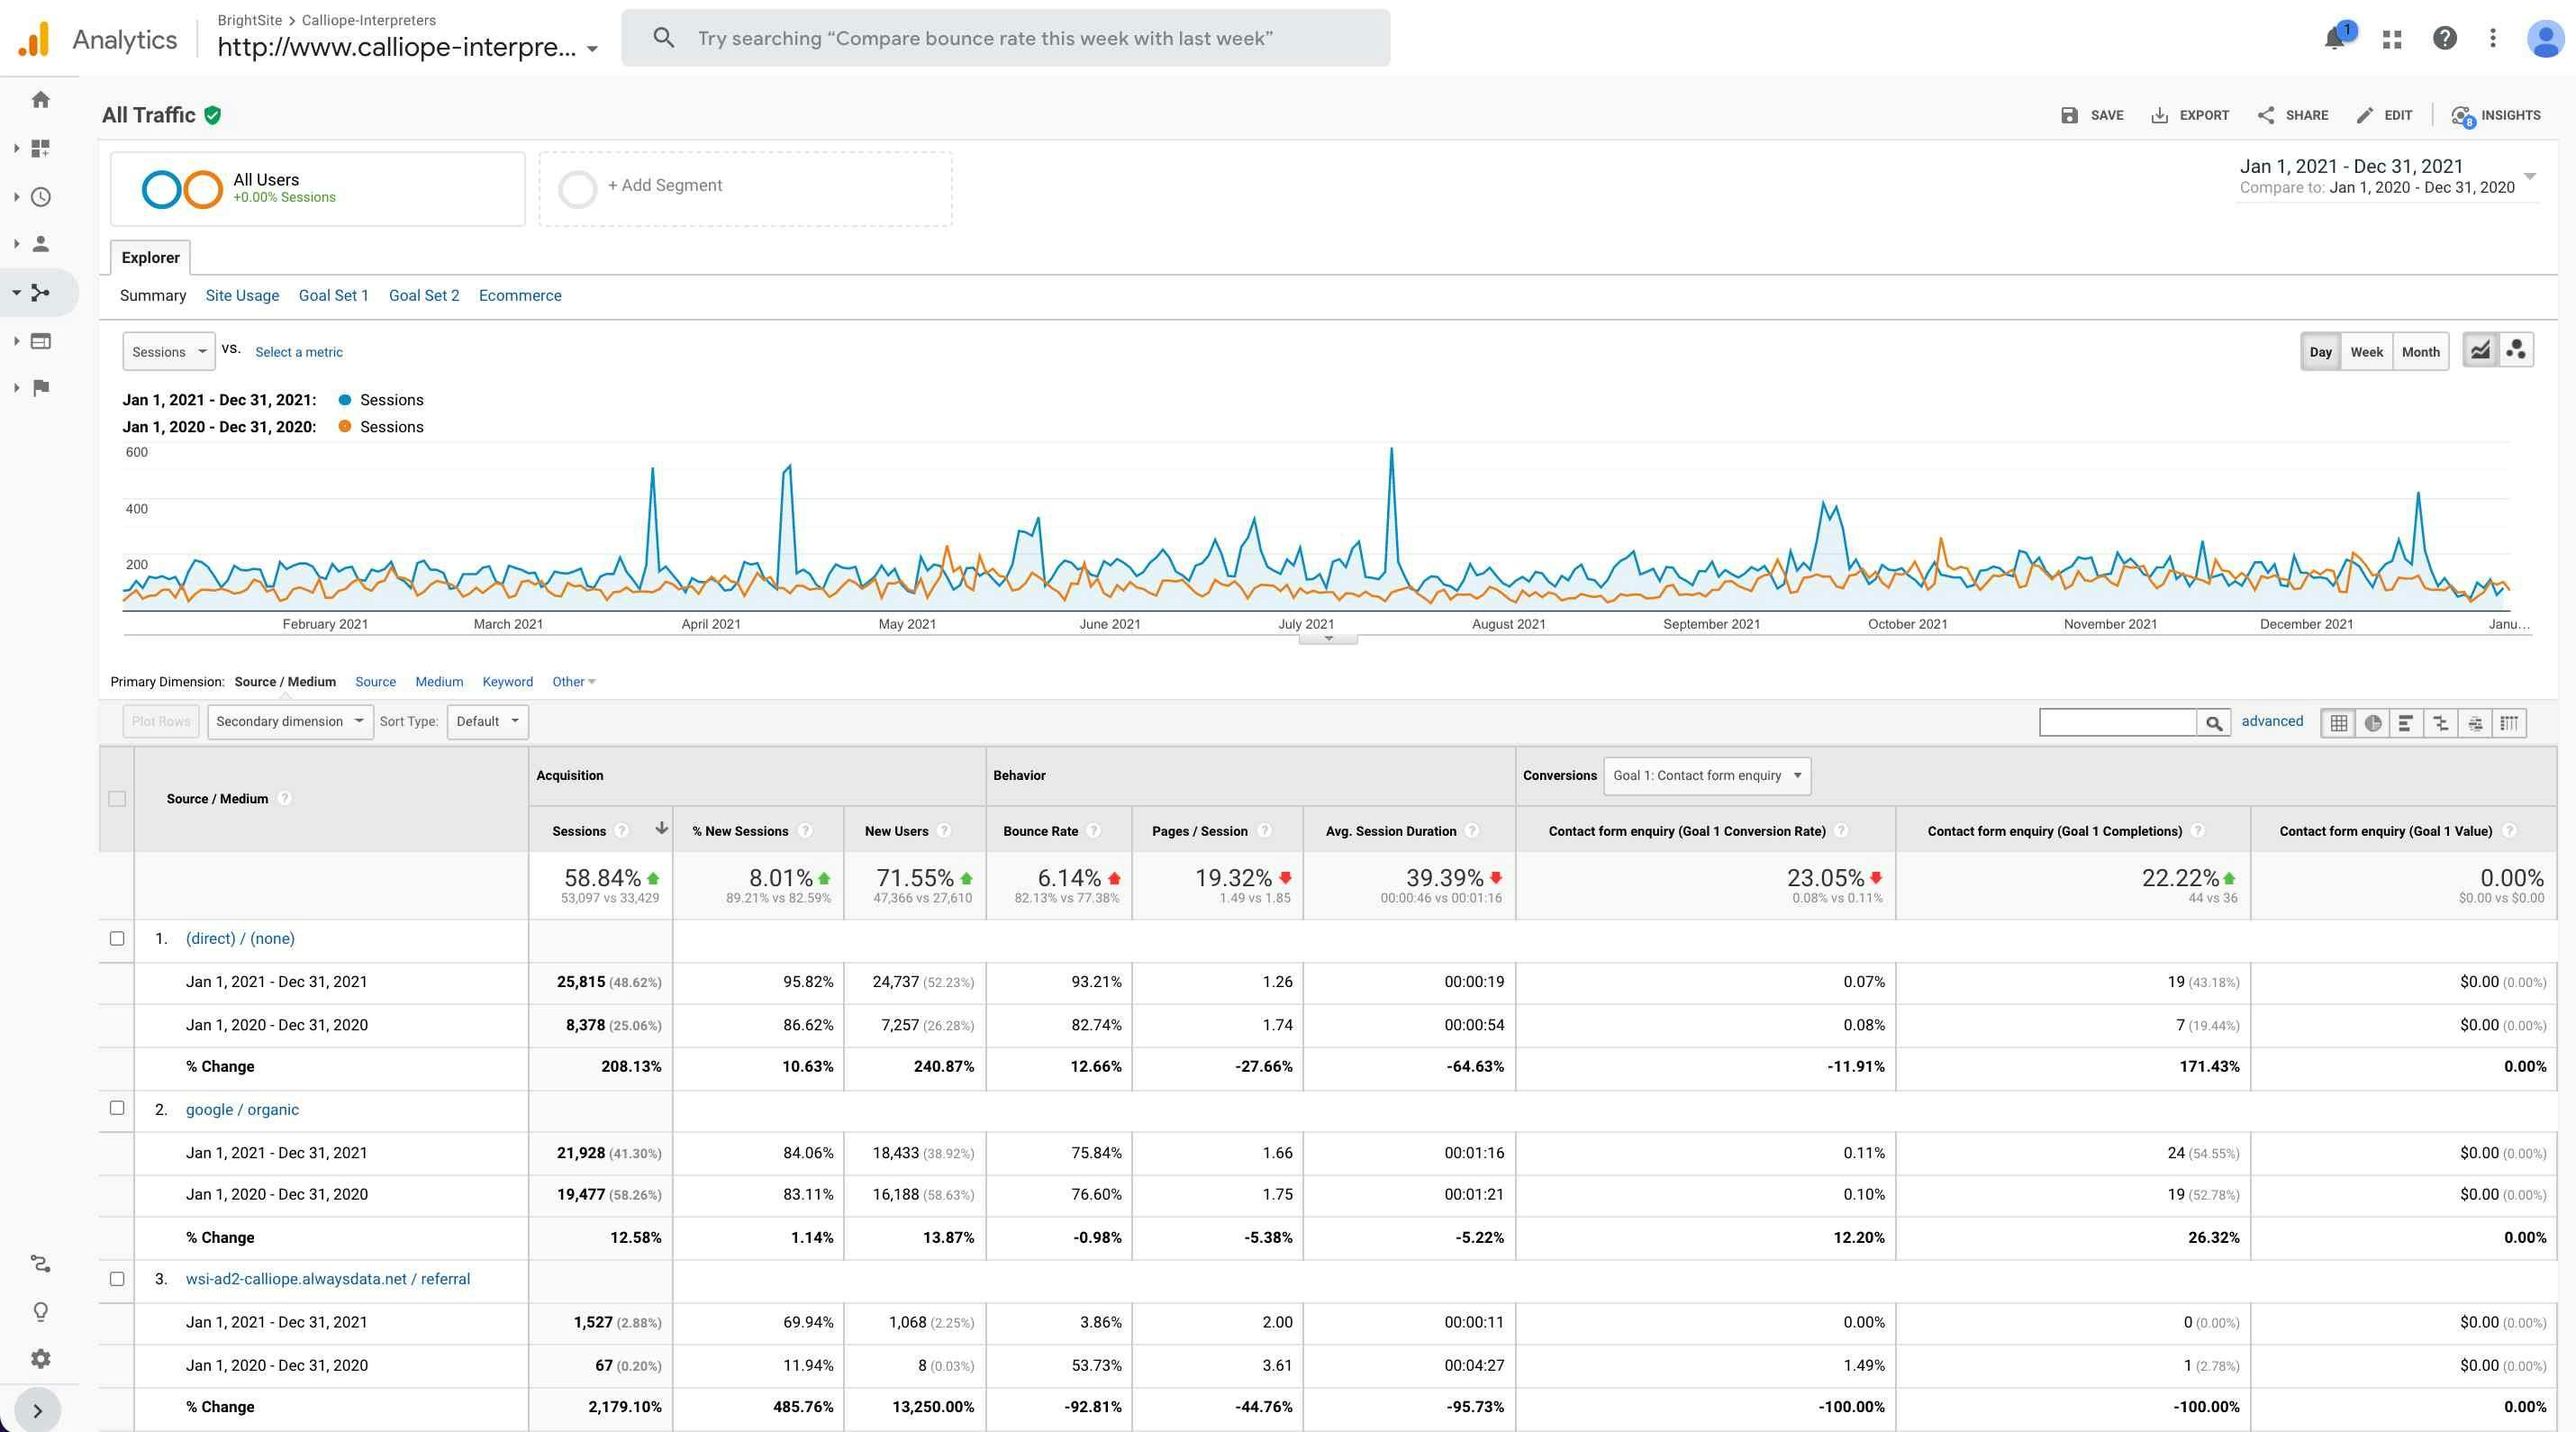
Task: Open the Home icon in sidebar
Action: coord(41,100)
